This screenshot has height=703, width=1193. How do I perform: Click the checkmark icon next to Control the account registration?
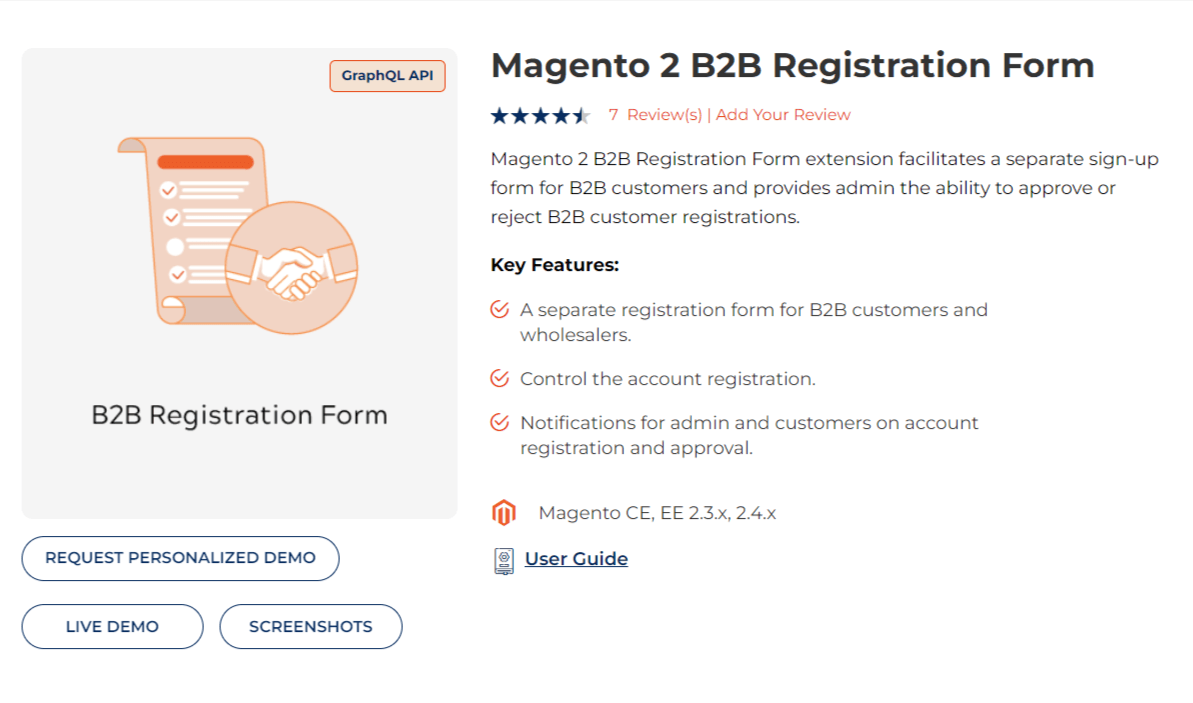[x=499, y=378]
